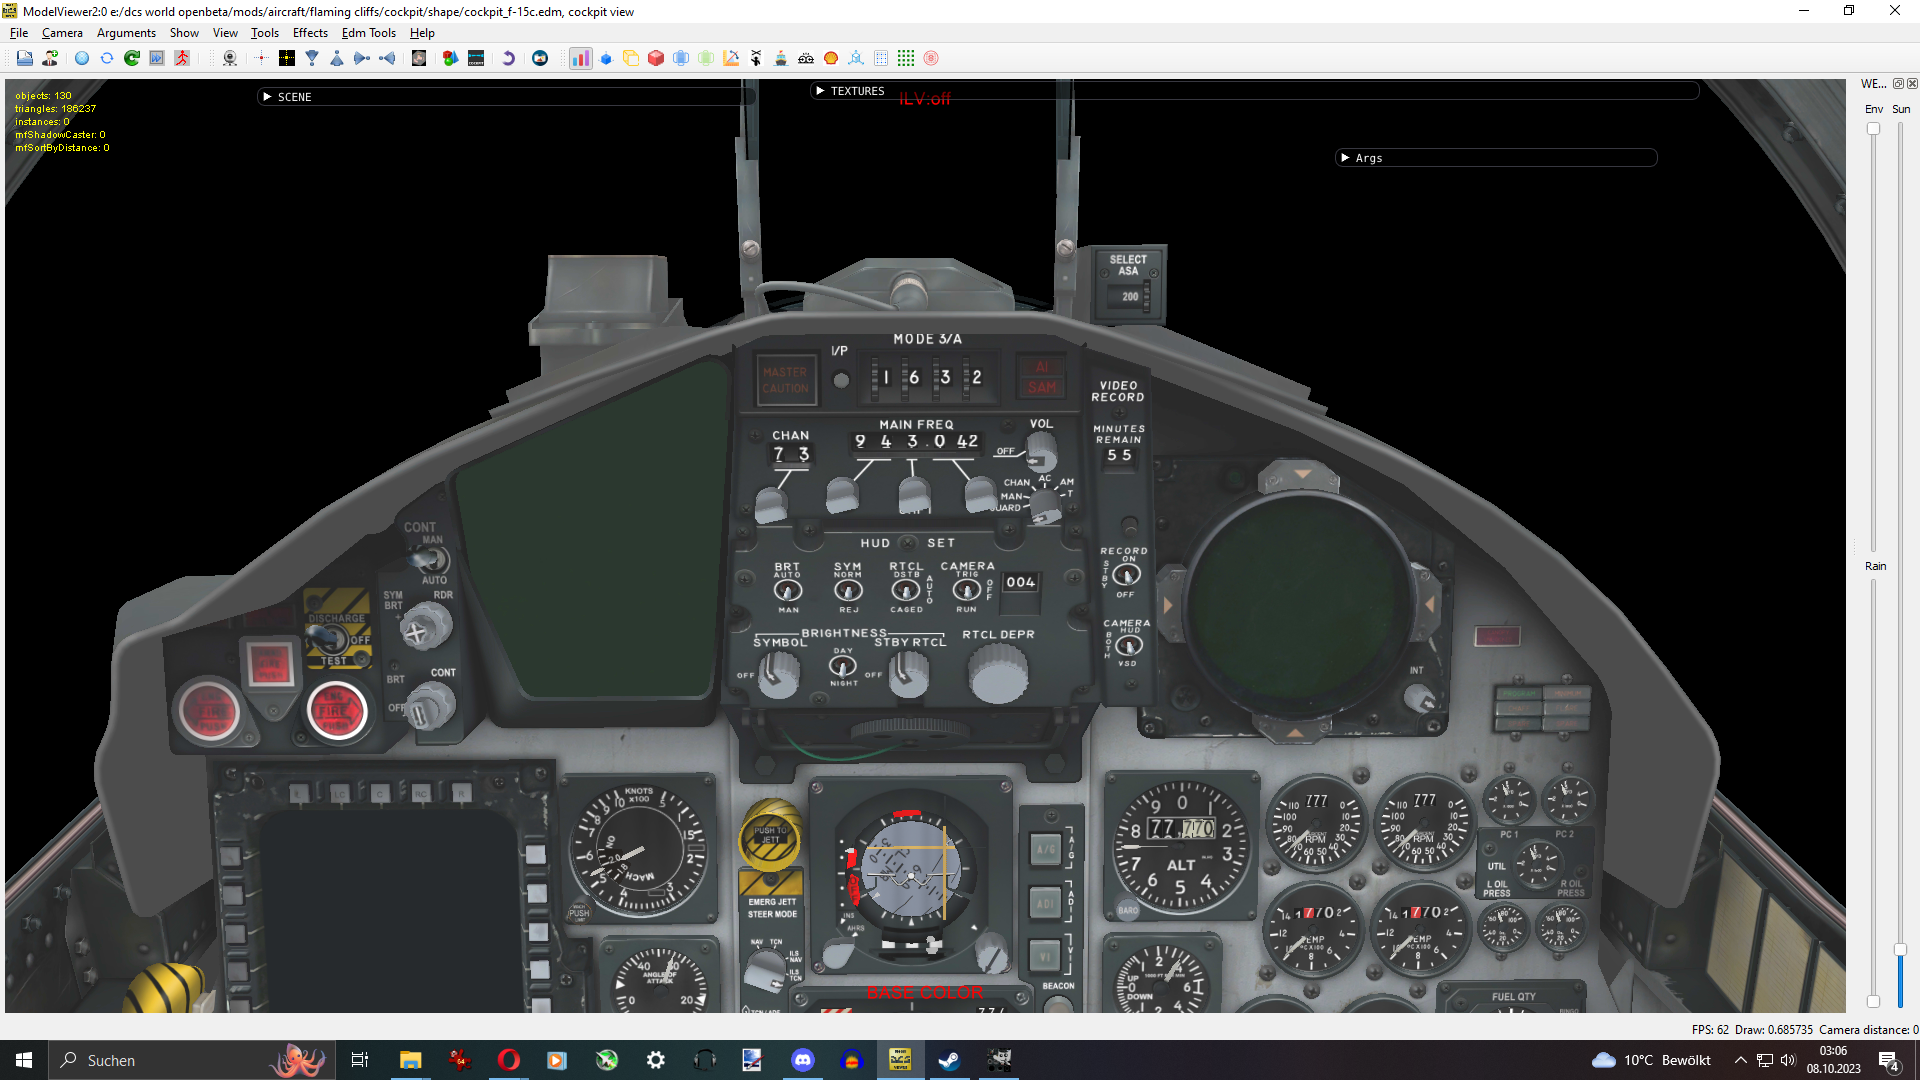Click the blue sphere toolbar icon
This screenshot has width=1920, height=1080.
[x=82, y=58]
